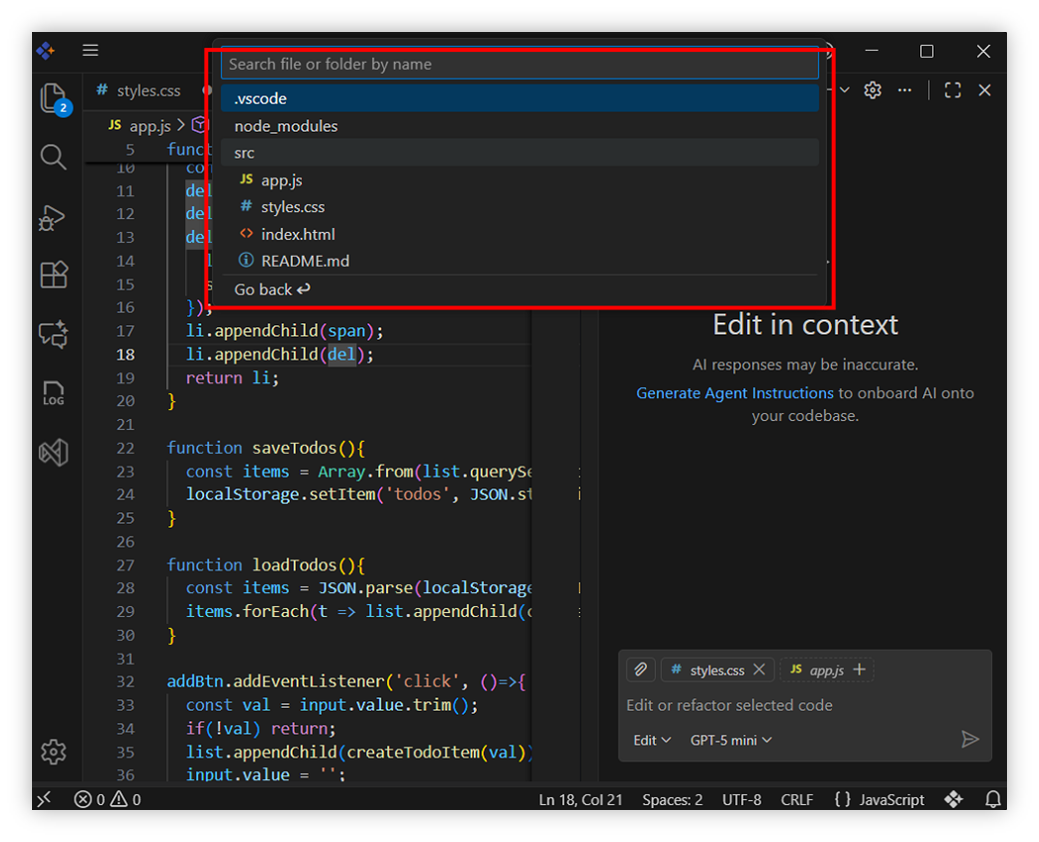Image resolution: width=1039 pixels, height=842 pixels.
Task: Add suggested app.js to chat context
Action: [858, 670]
